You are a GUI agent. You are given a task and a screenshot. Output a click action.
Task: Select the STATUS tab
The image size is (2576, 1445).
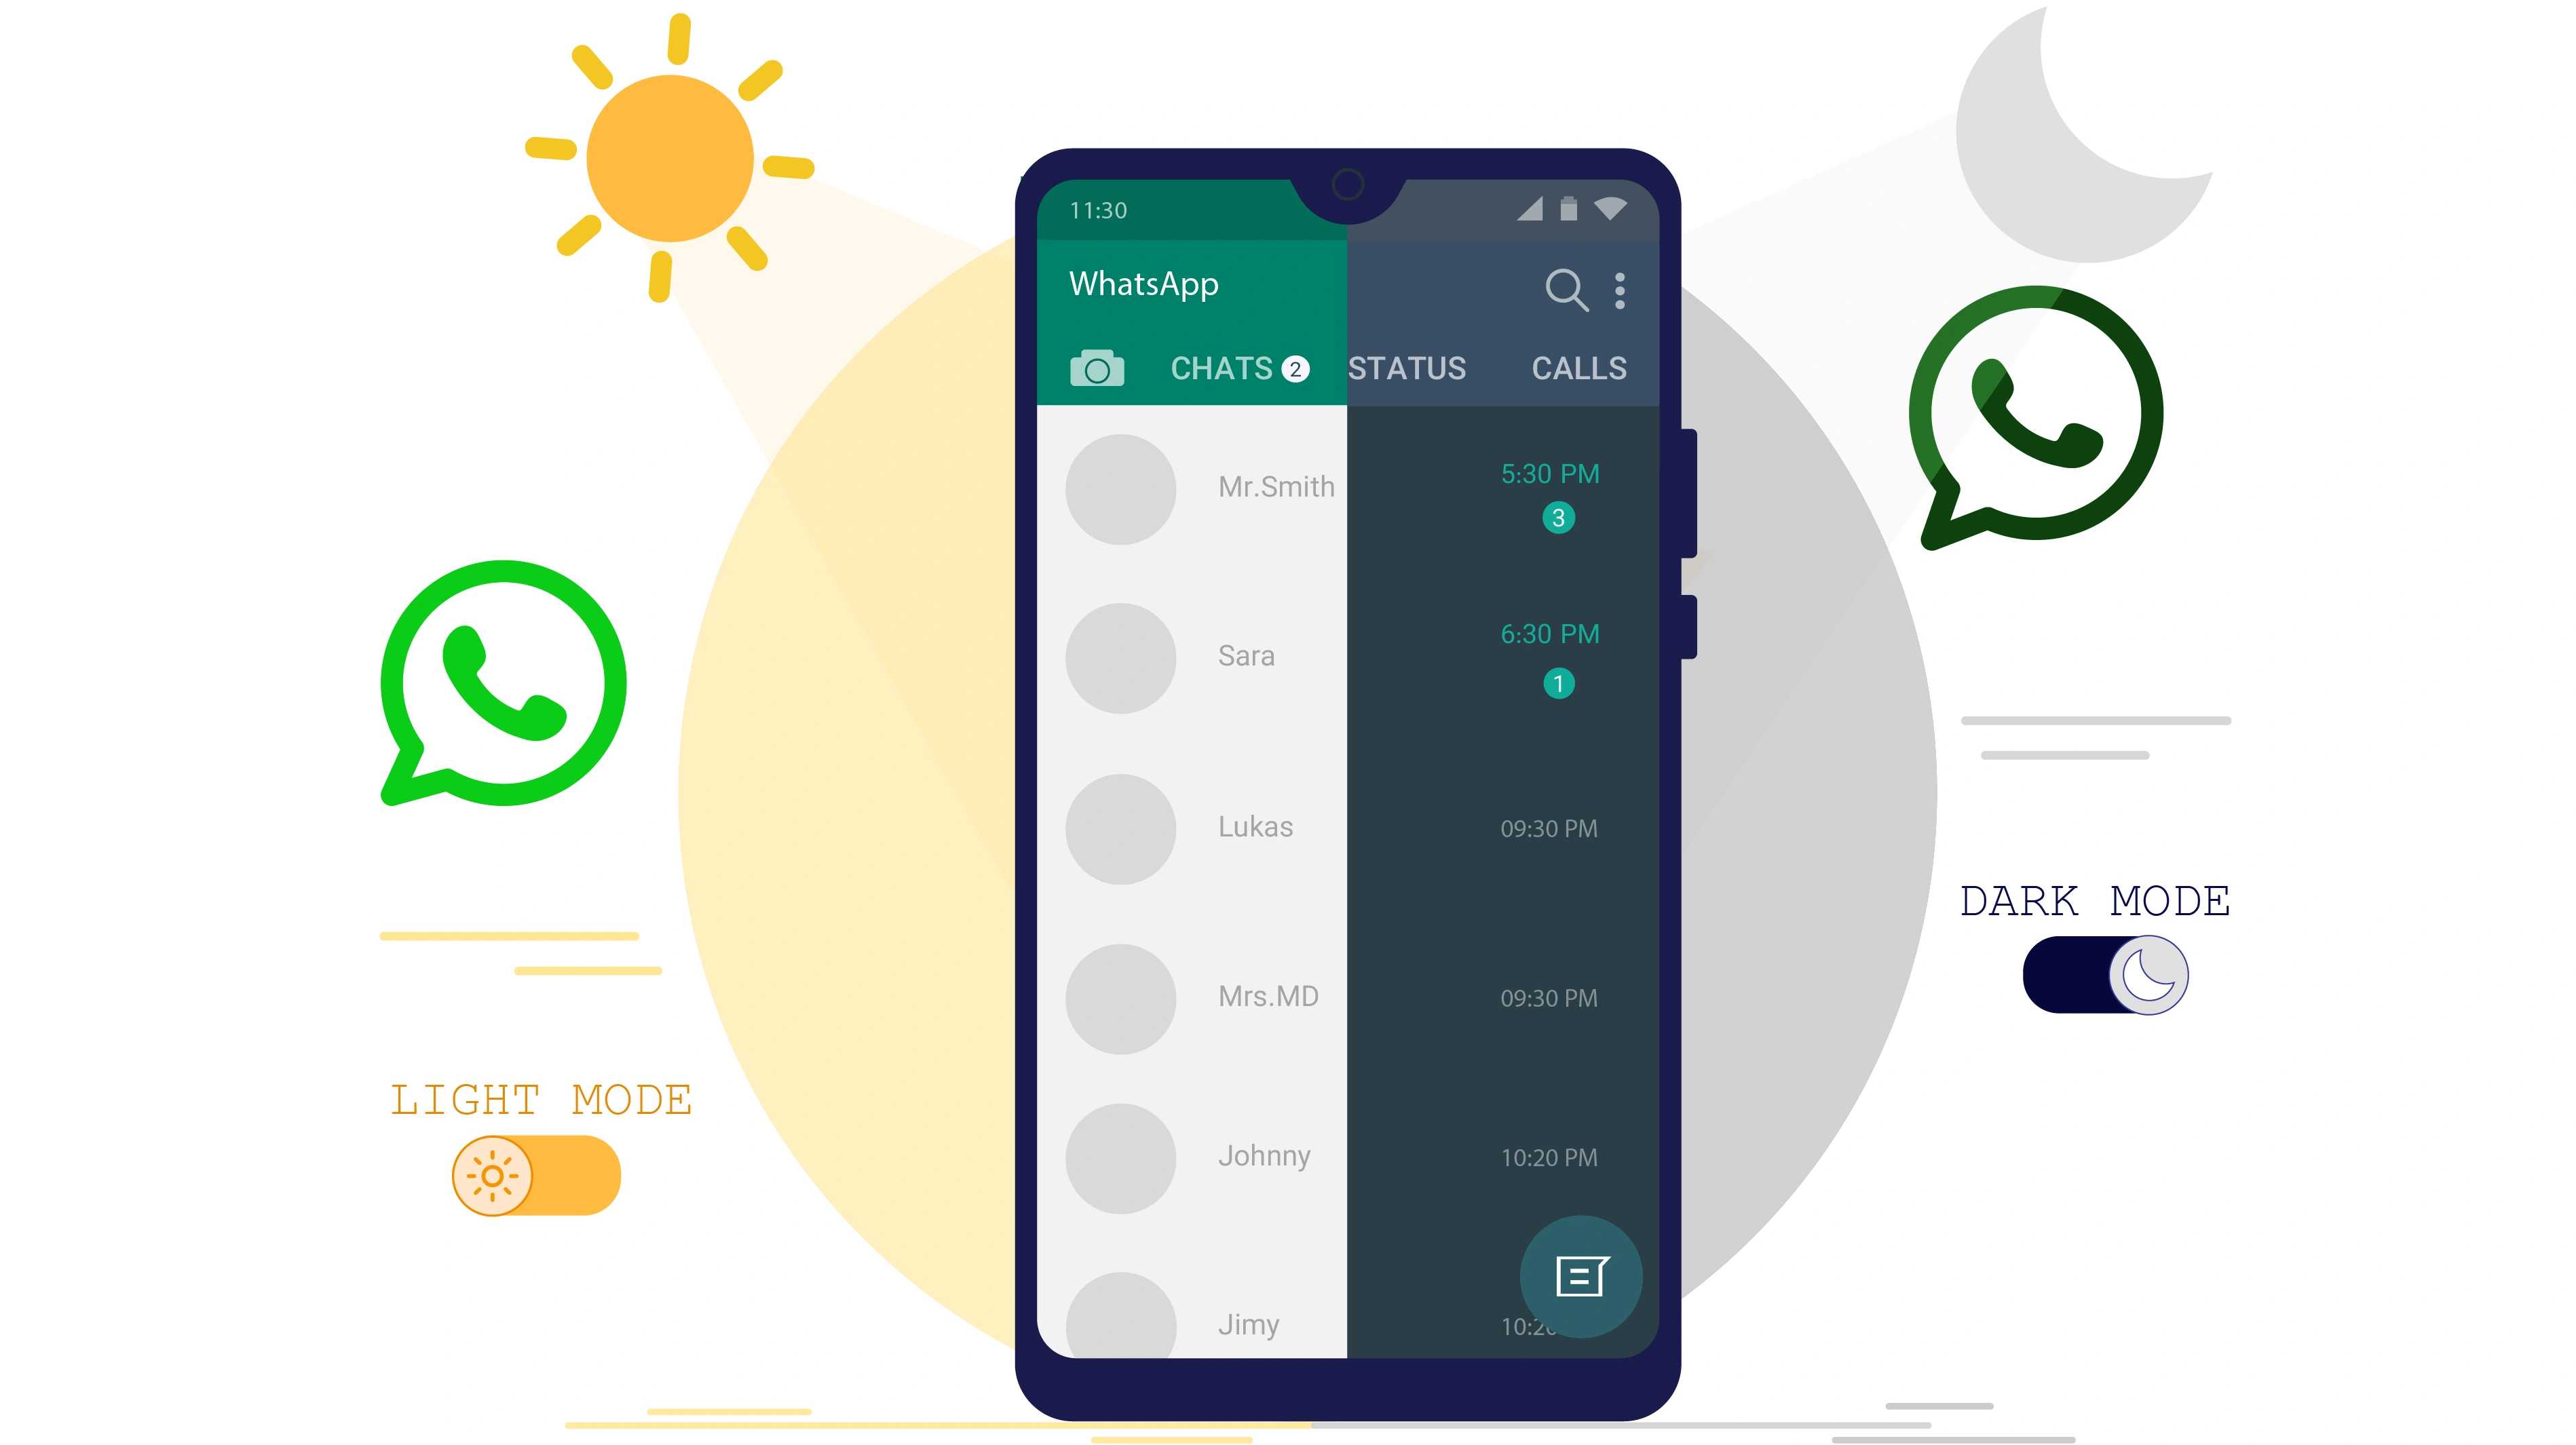pyautogui.click(x=1407, y=366)
